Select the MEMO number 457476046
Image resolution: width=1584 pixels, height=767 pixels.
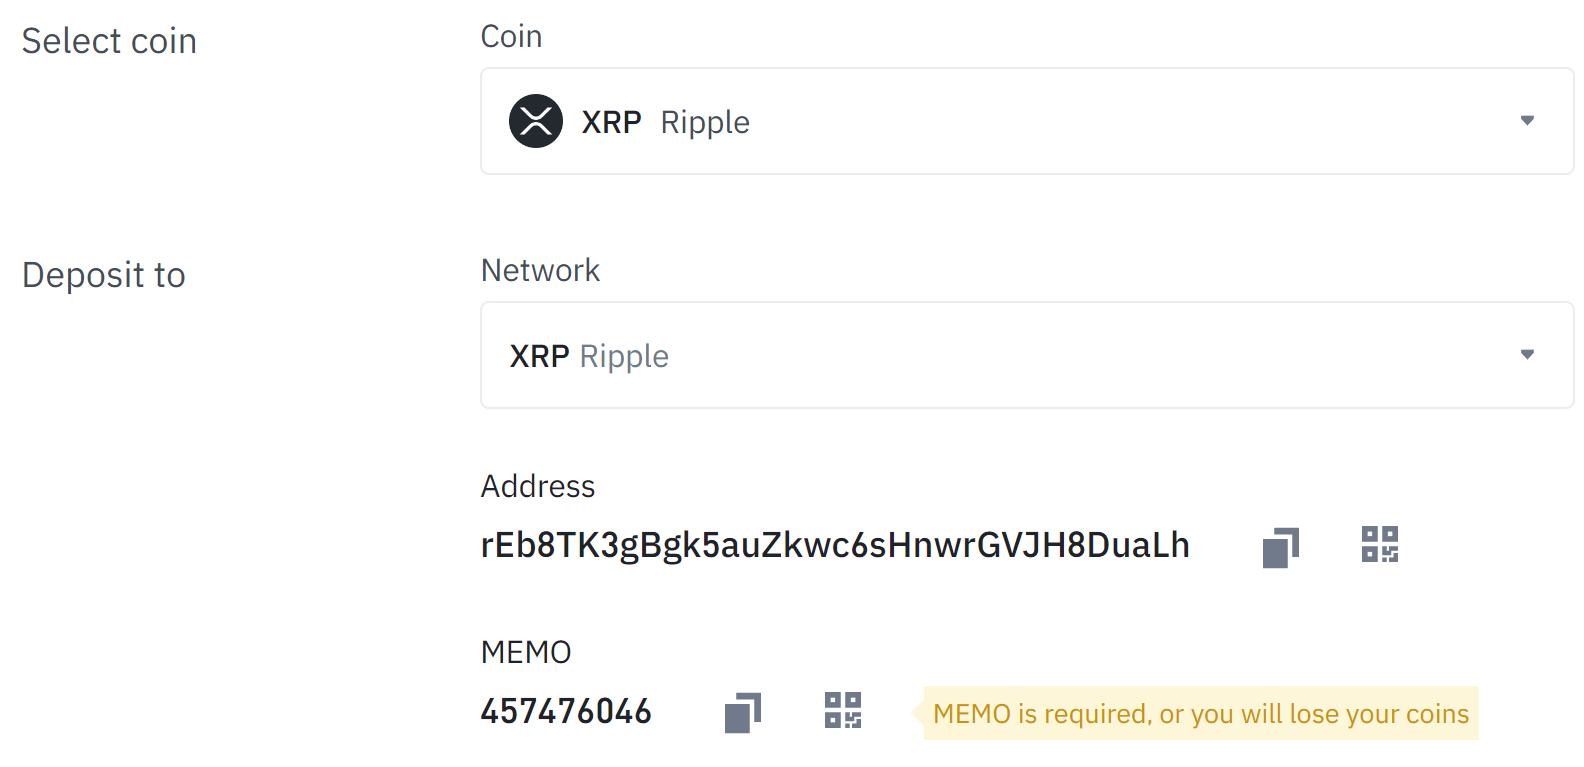(566, 711)
